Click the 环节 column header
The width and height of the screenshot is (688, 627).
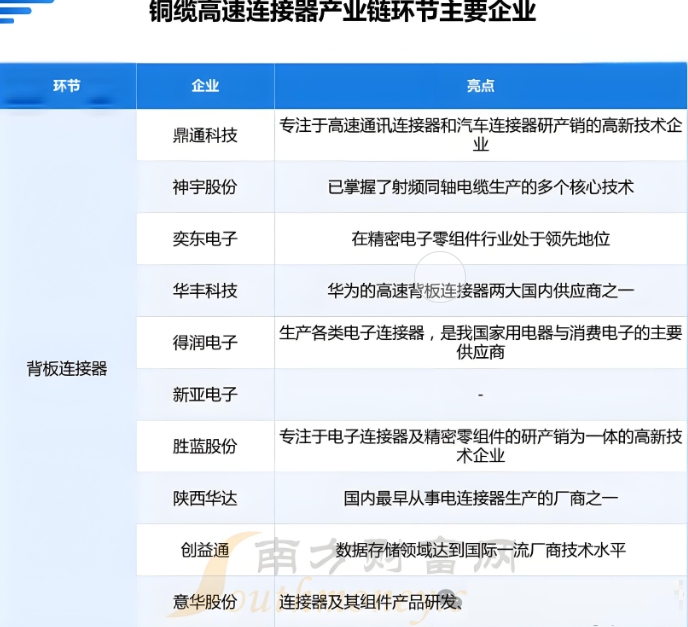pyautogui.click(x=67, y=86)
